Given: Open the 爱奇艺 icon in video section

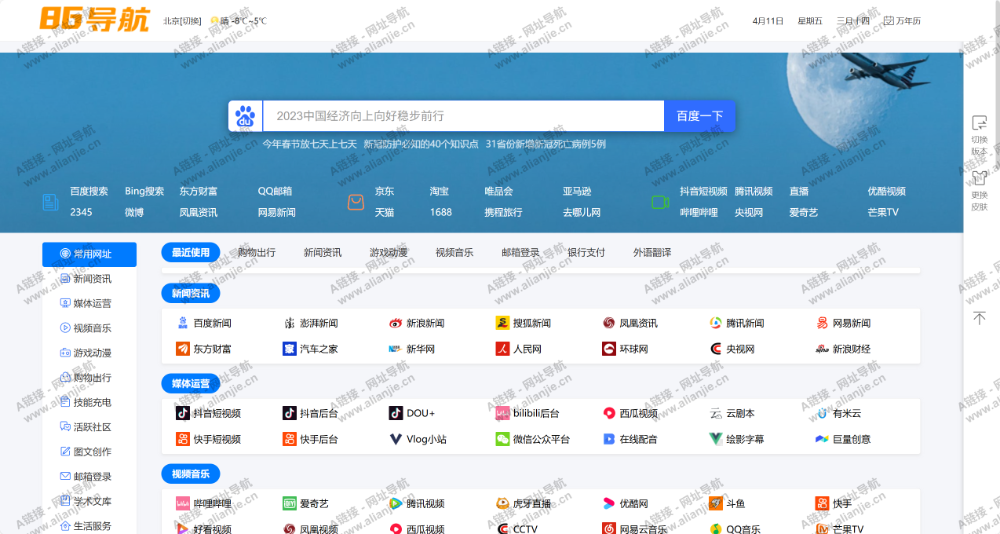Looking at the screenshot, I should point(290,503).
